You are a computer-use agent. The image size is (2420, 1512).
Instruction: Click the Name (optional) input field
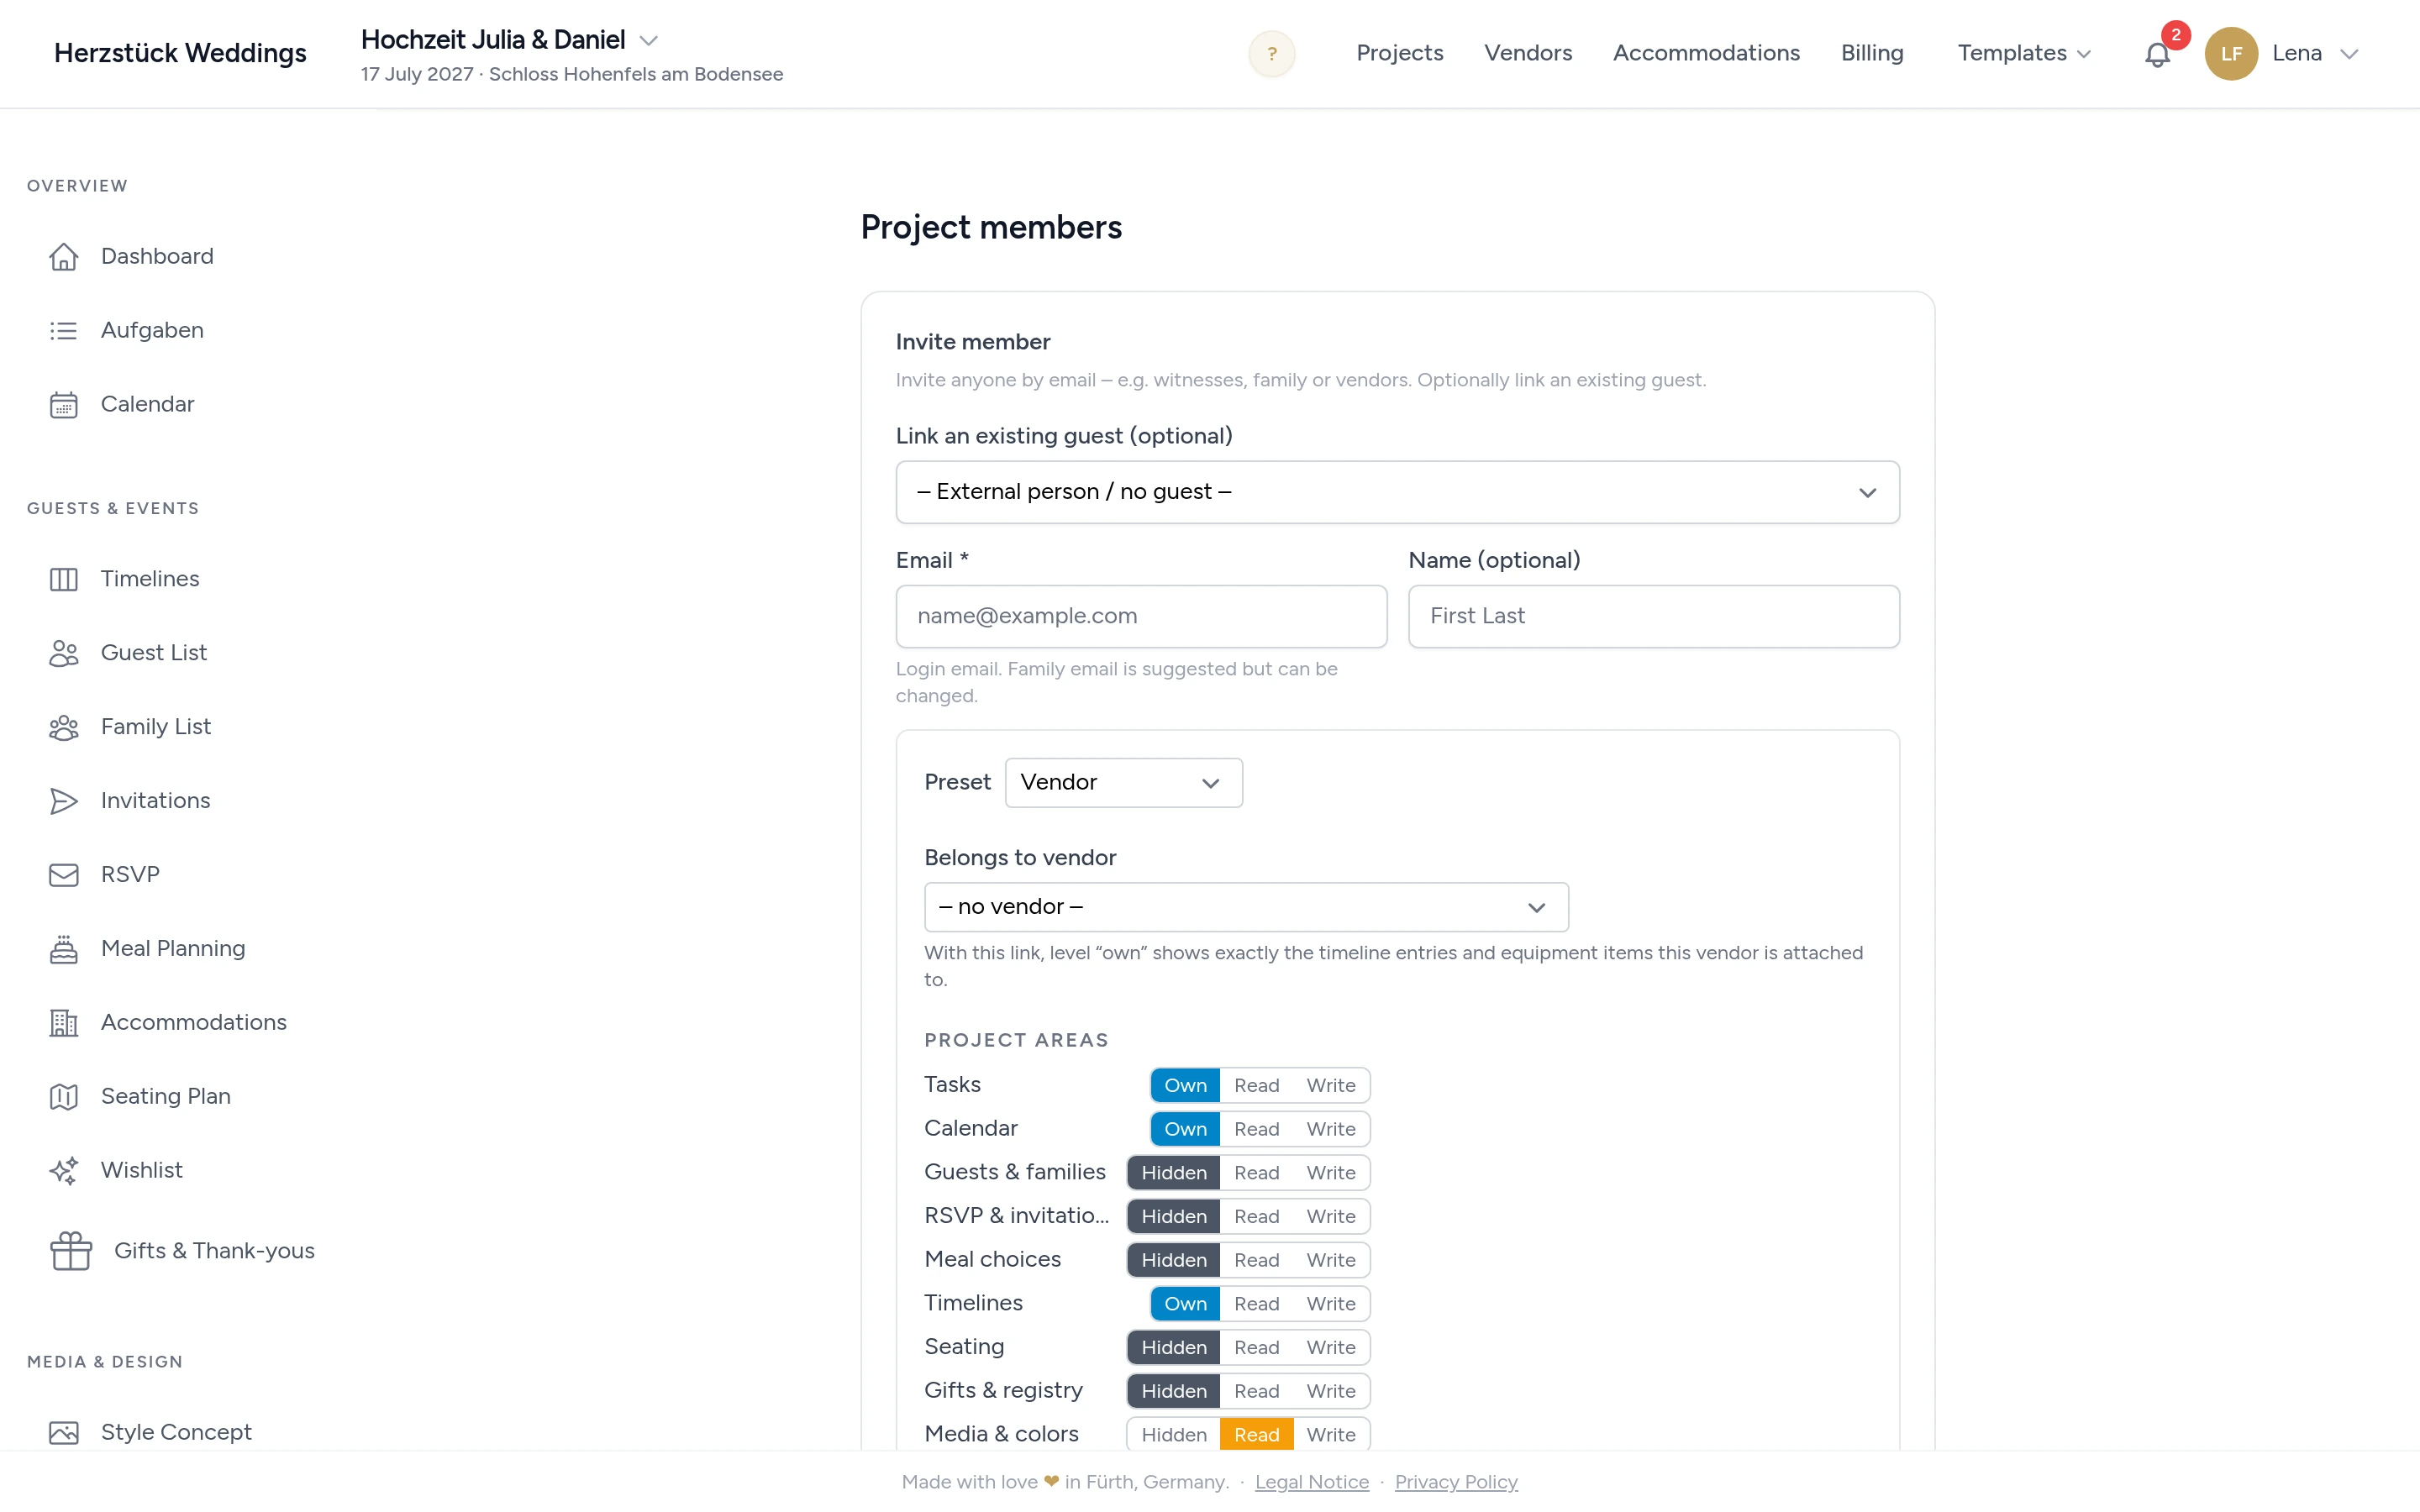coord(1653,617)
